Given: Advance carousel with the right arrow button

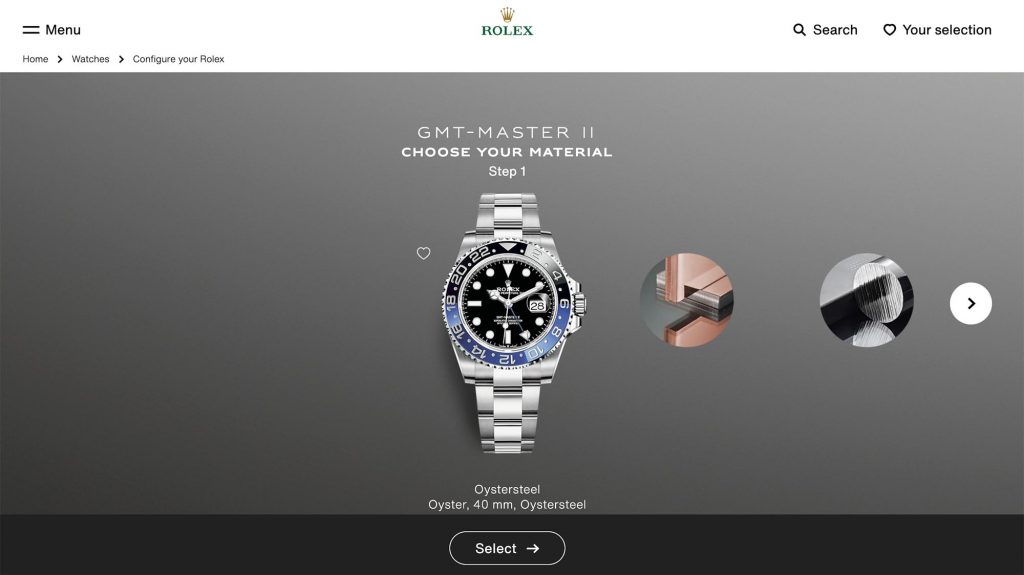Looking at the screenshot, I should pos(970,303).
